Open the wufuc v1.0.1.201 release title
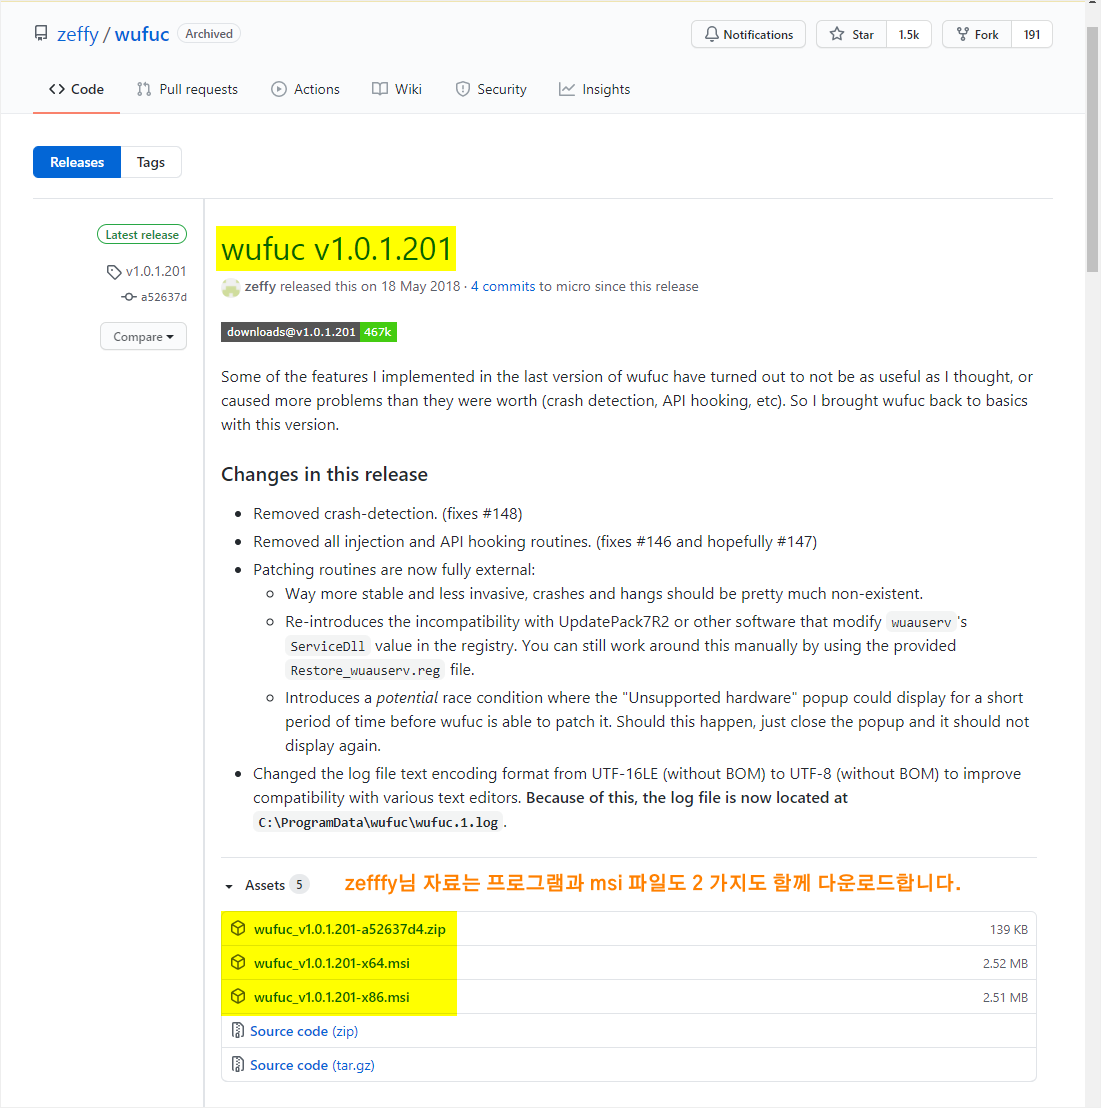Screen dimensions: 1101x1108 click(x=336, y=249)
